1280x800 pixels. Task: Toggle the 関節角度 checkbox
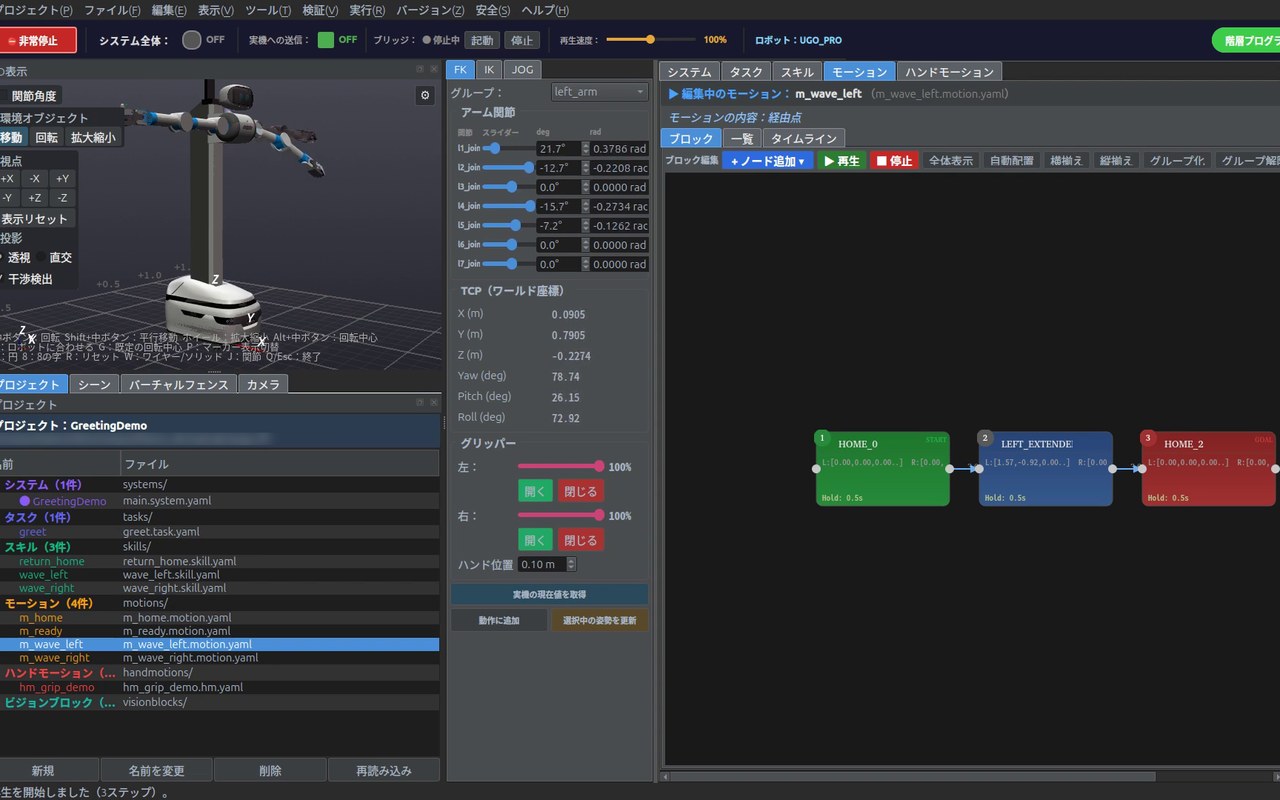pos(30,96)
